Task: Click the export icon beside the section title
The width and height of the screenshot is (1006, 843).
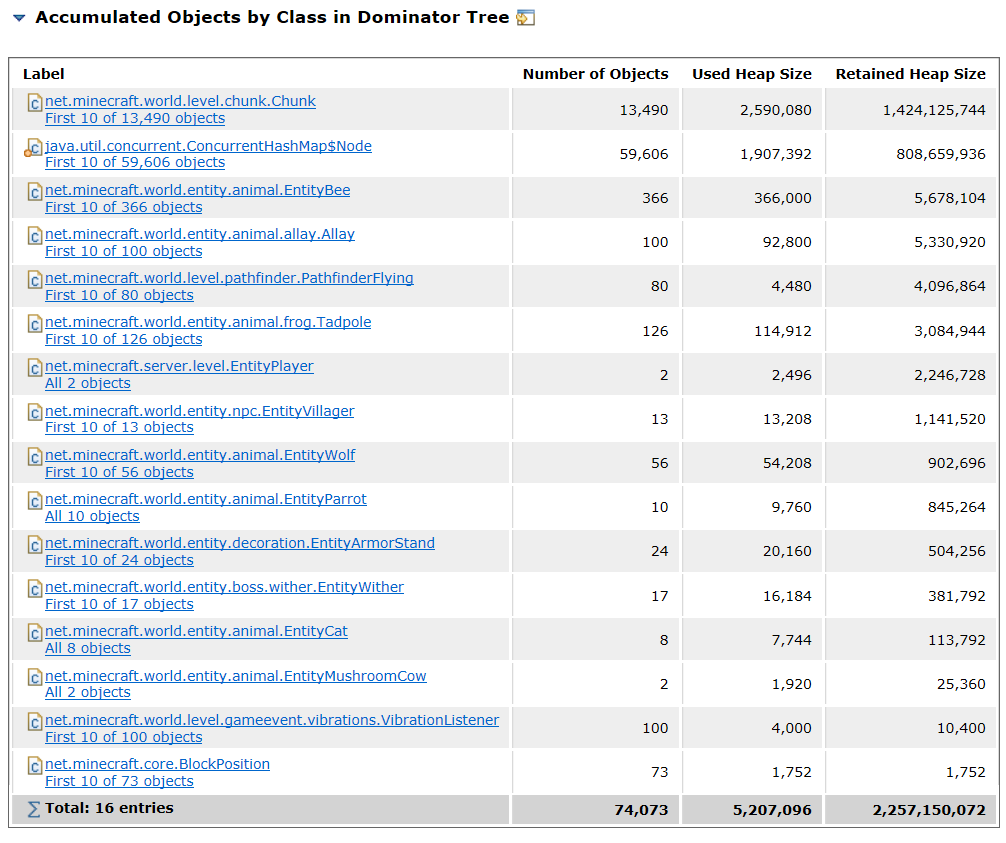Action: coord(525,17)
